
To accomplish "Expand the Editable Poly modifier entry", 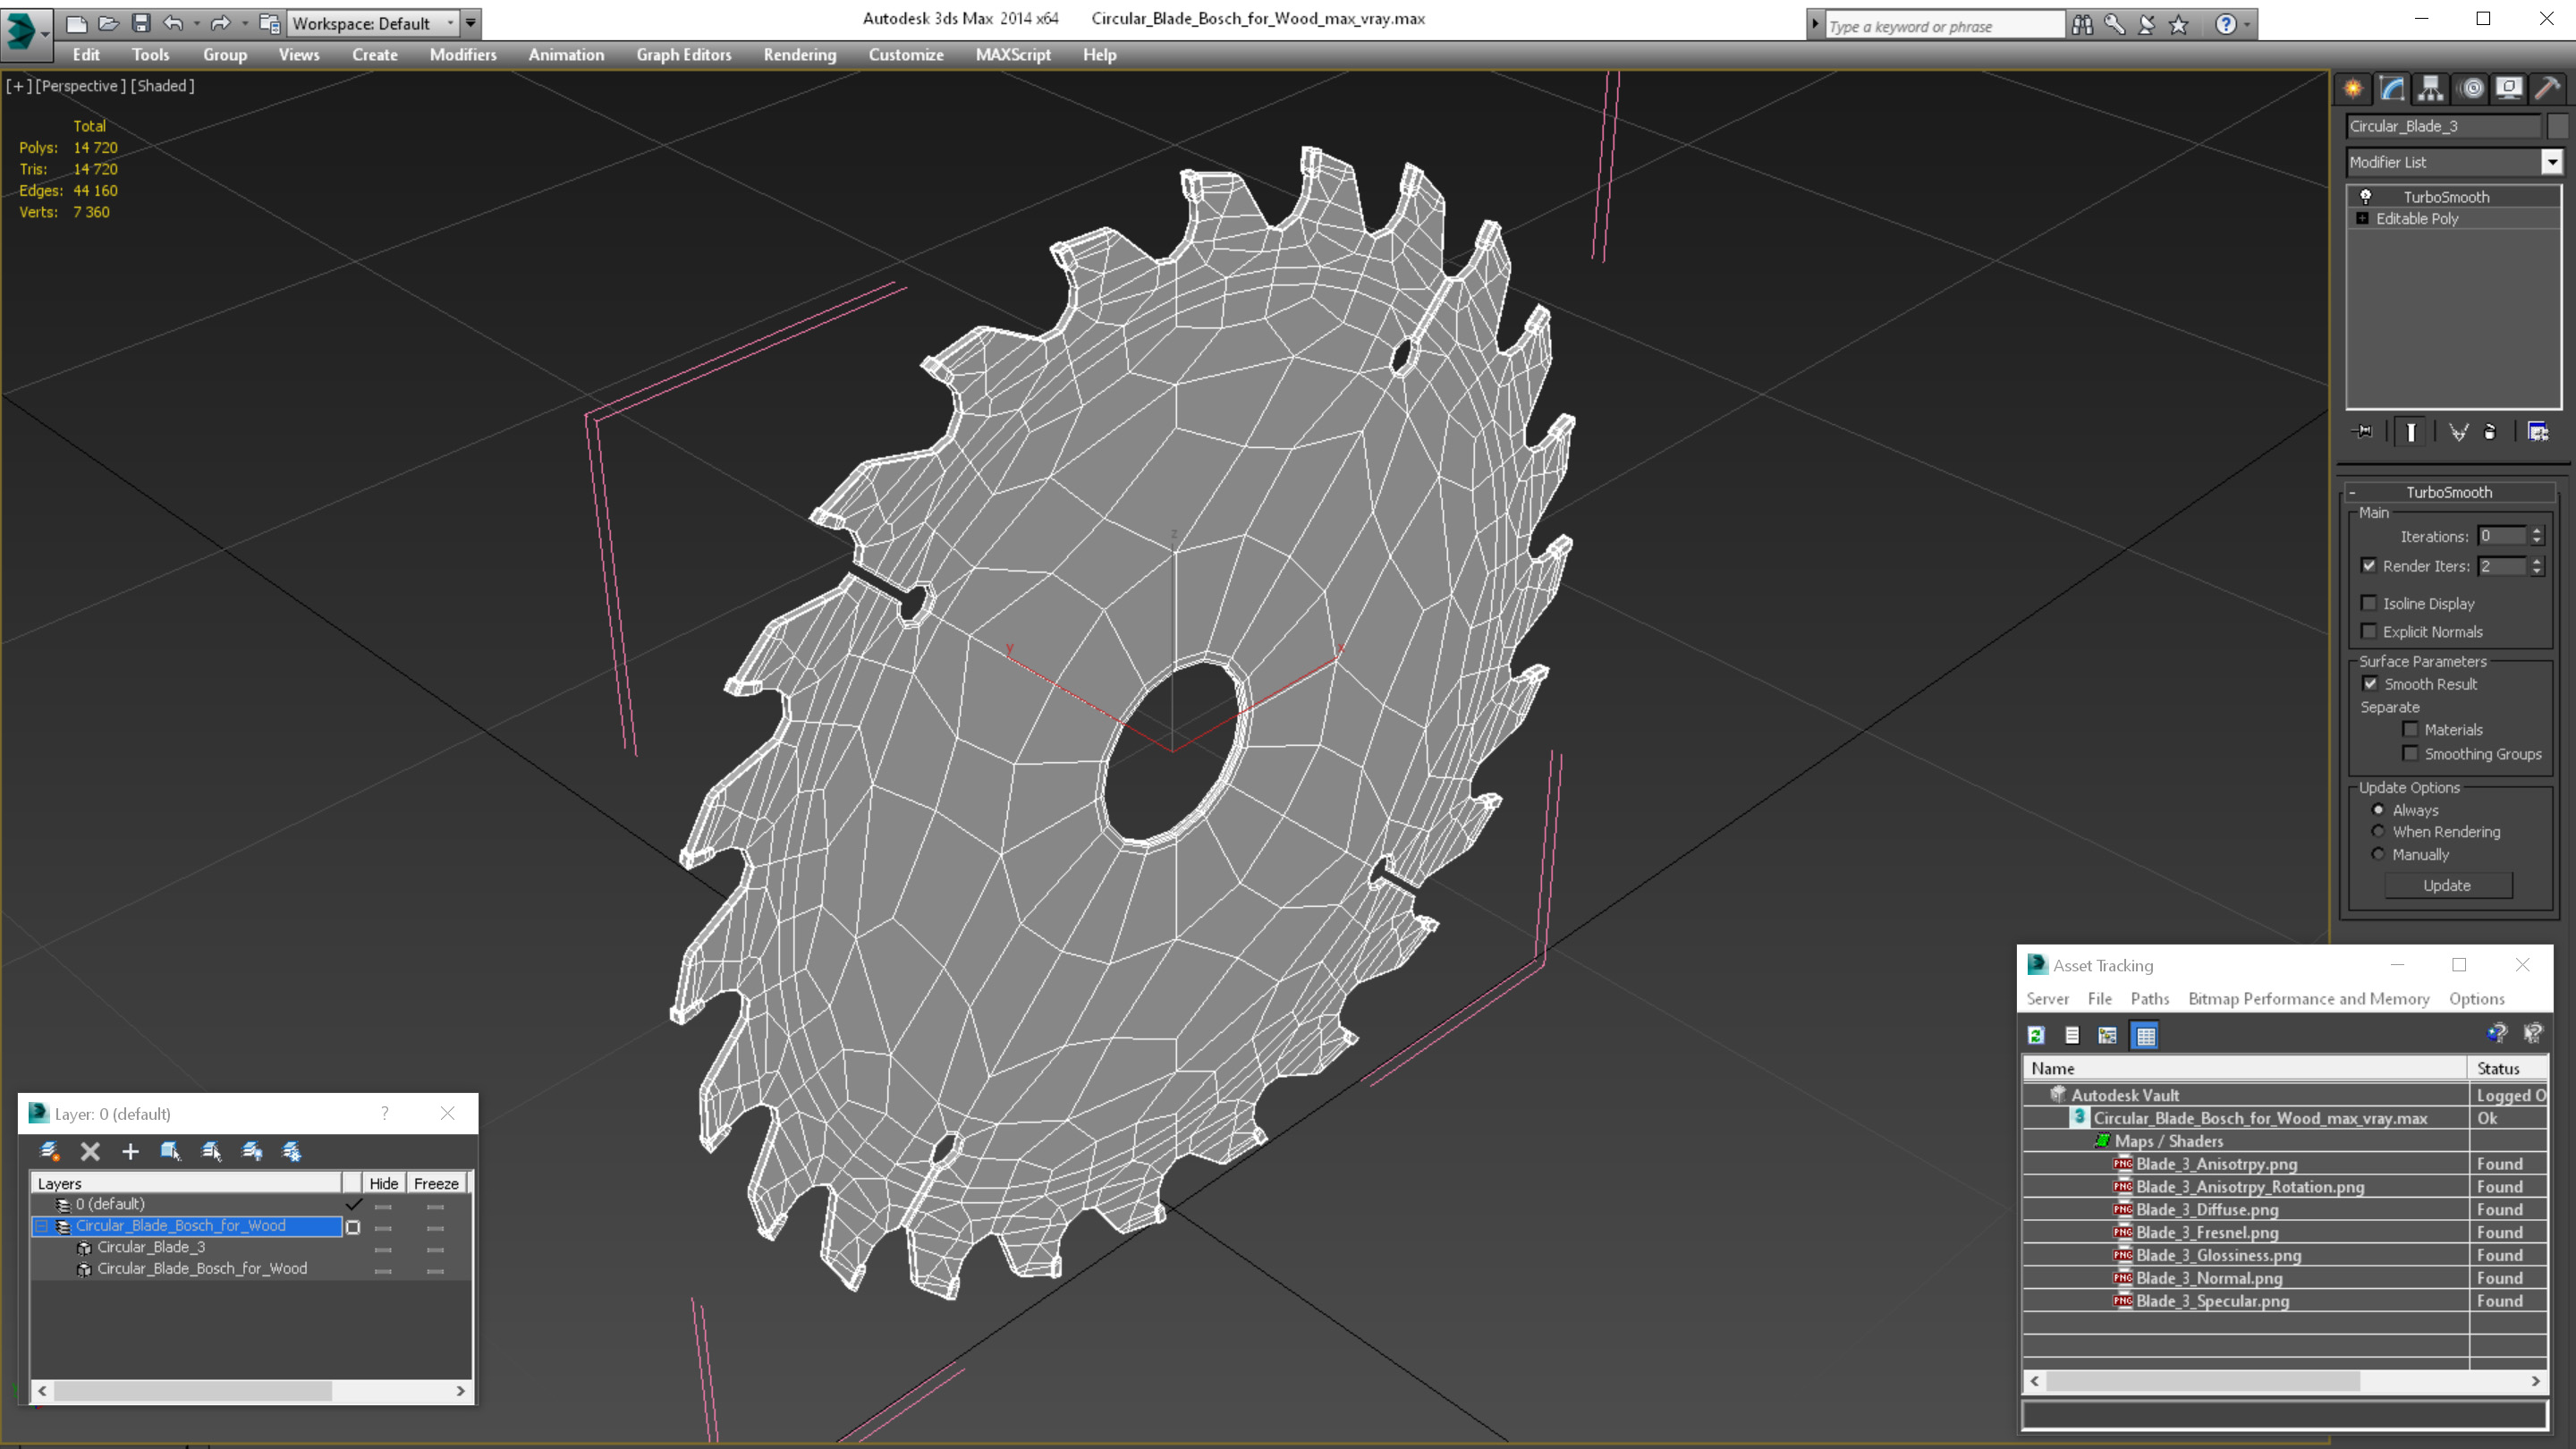I will tap(2362, 218).
